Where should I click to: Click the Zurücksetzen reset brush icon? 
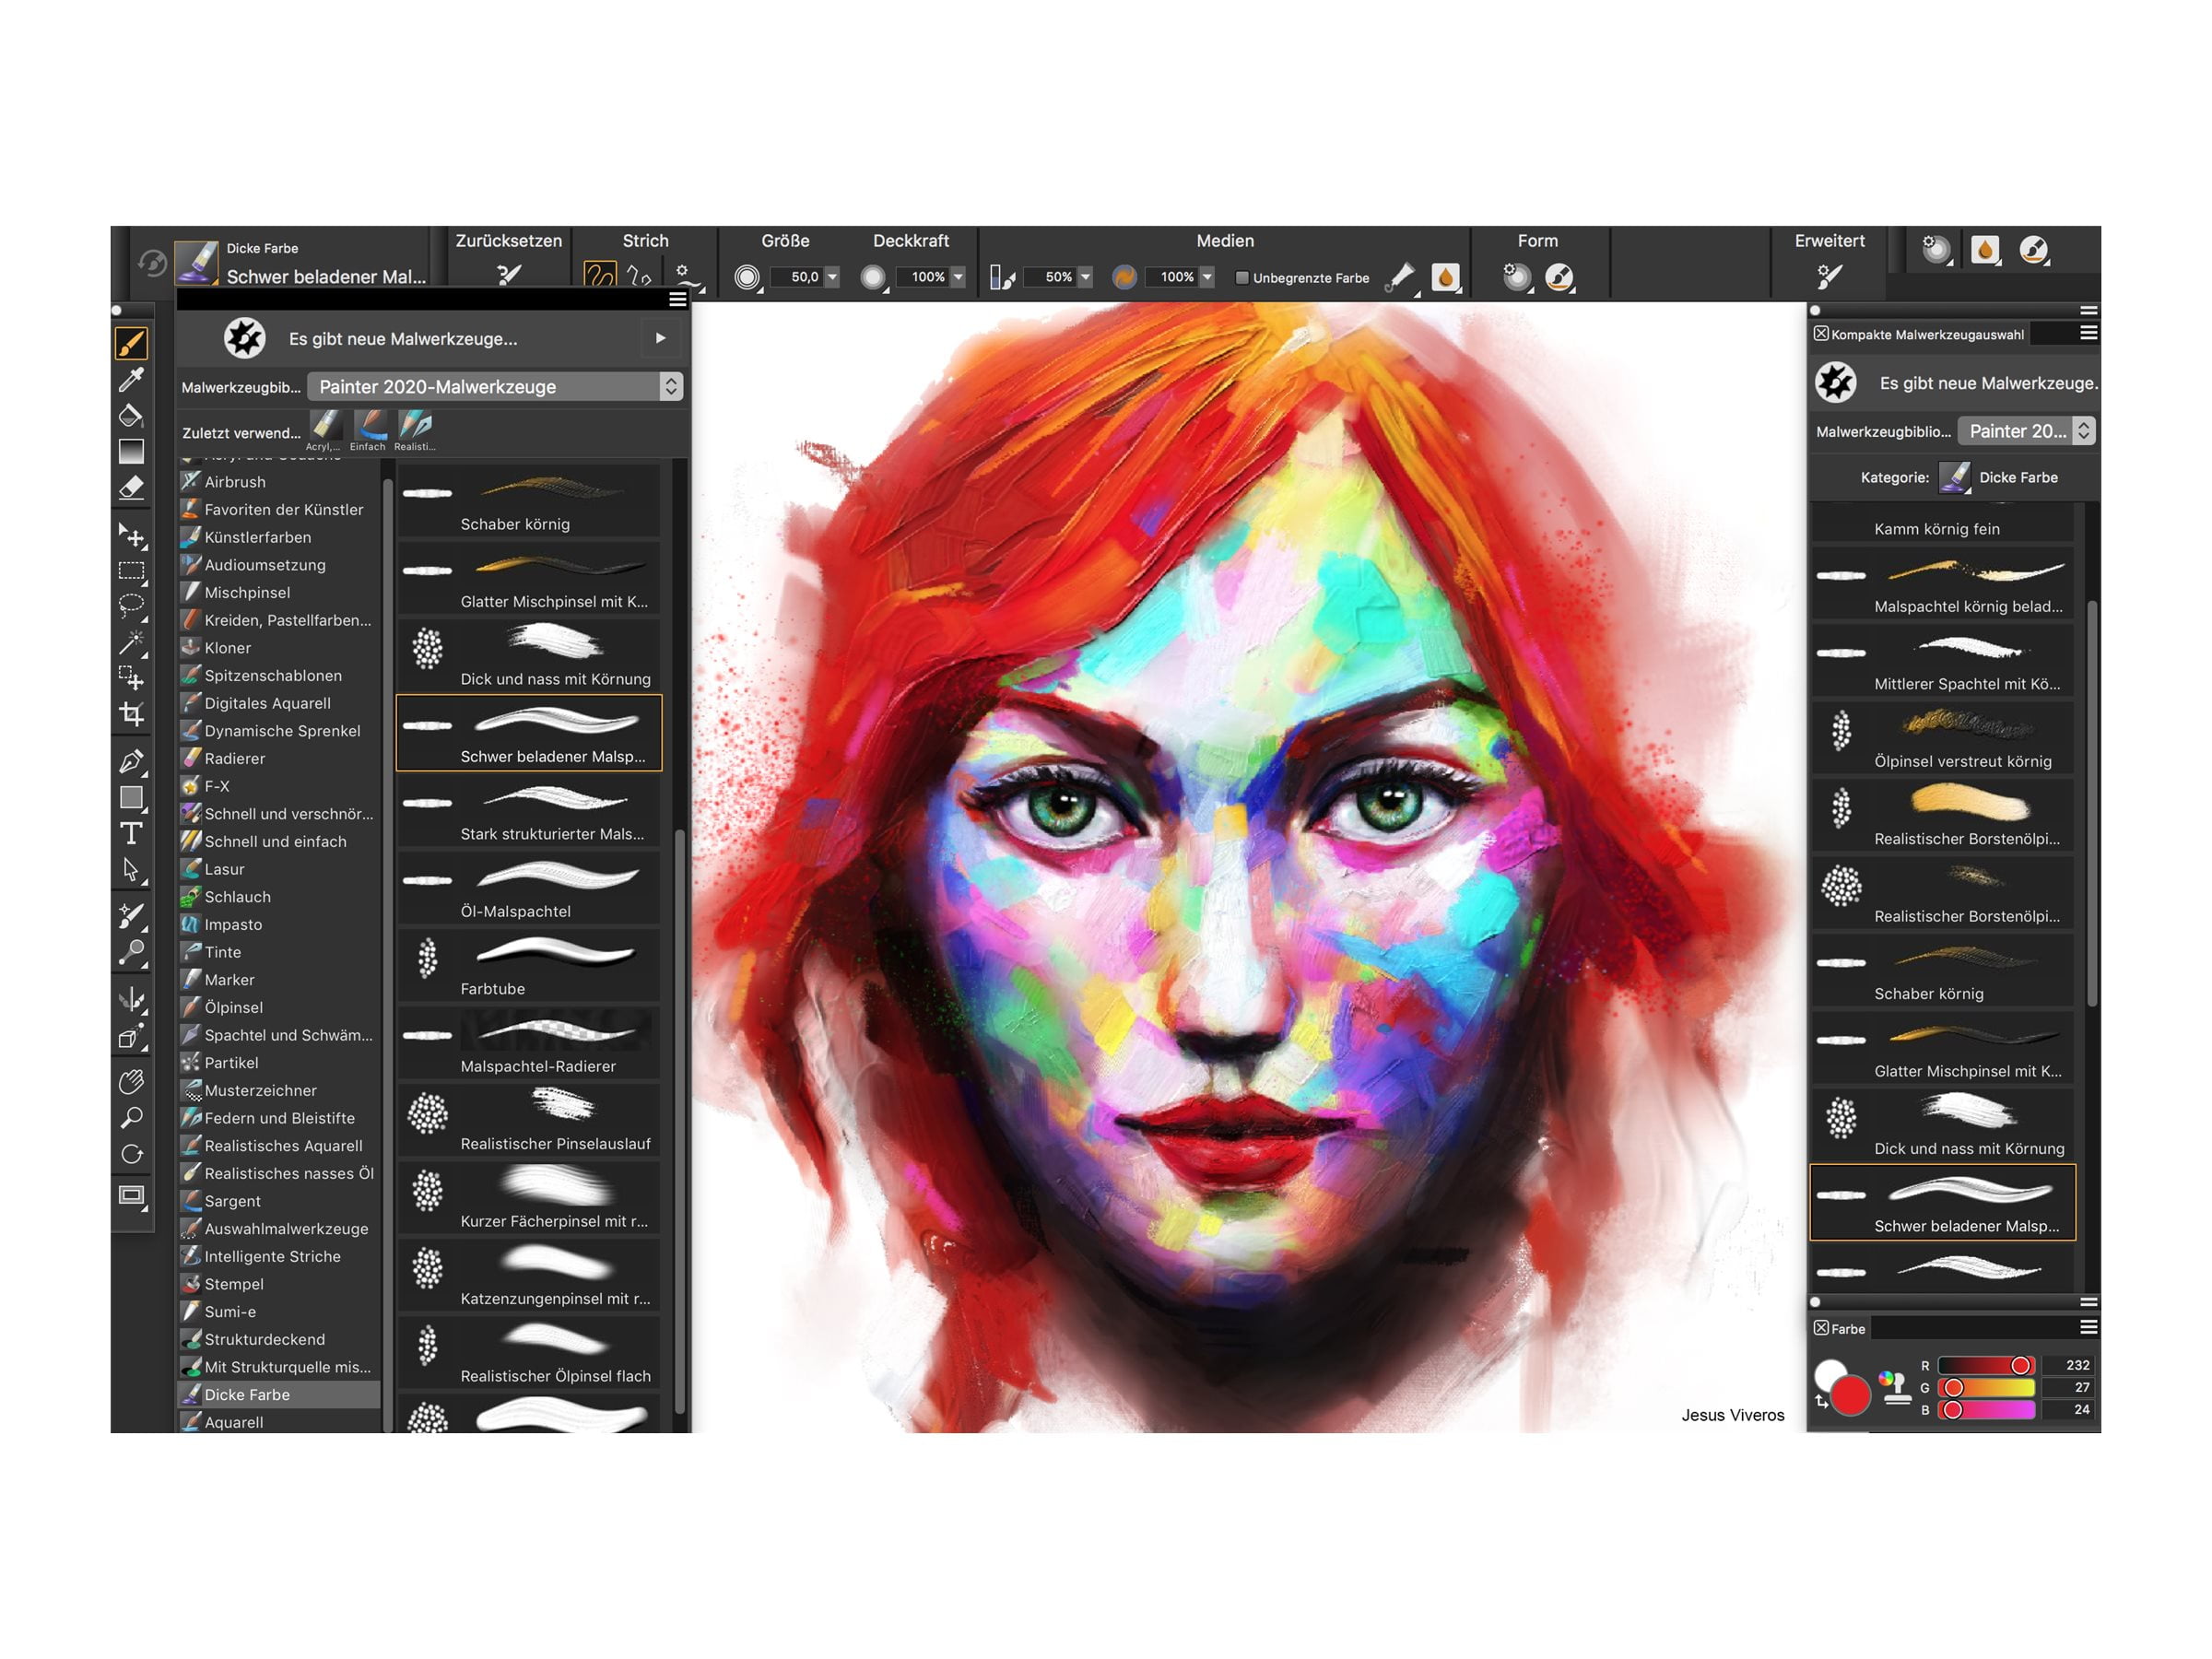[509, 274]
